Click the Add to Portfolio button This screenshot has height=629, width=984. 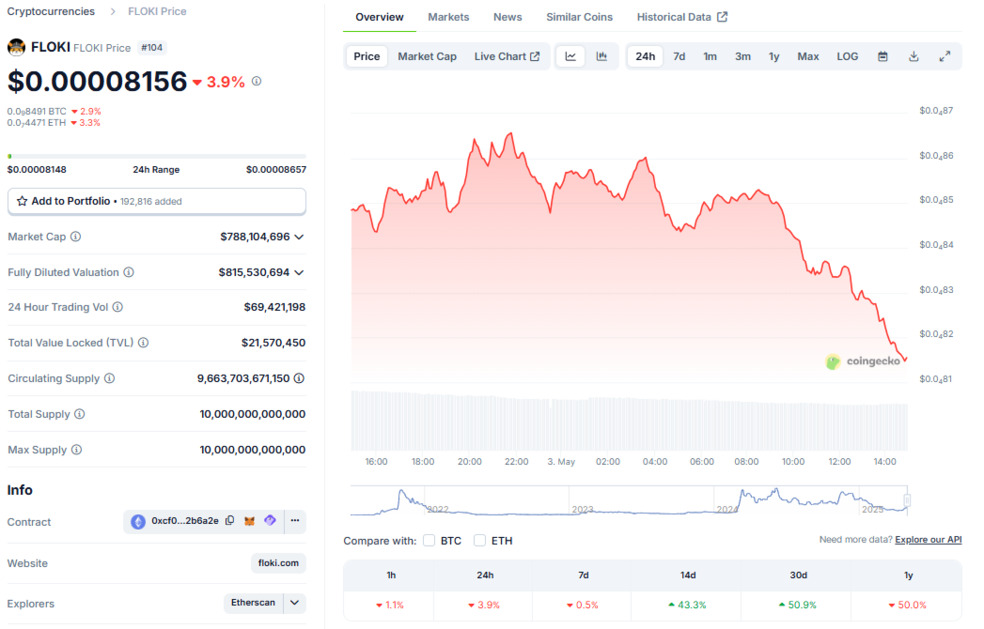click(x=157, y=201)
